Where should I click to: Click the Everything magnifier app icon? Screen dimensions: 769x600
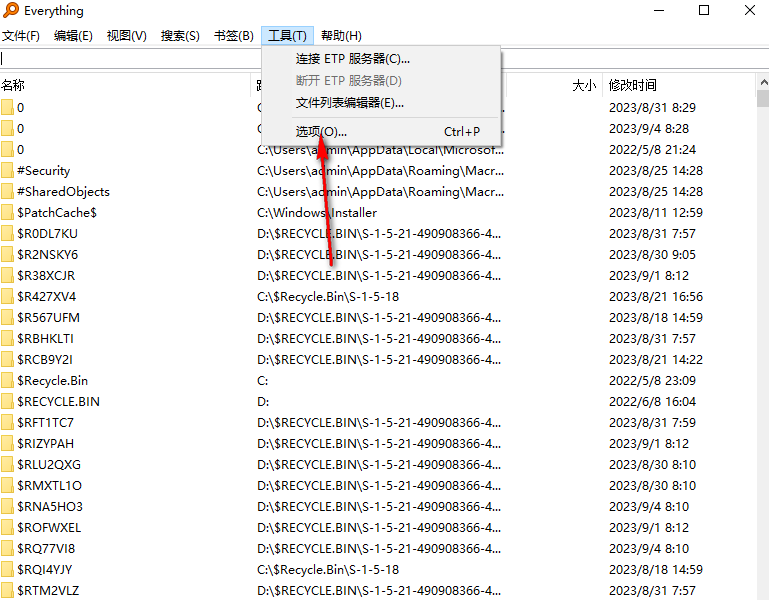click(x=11, y=10)
